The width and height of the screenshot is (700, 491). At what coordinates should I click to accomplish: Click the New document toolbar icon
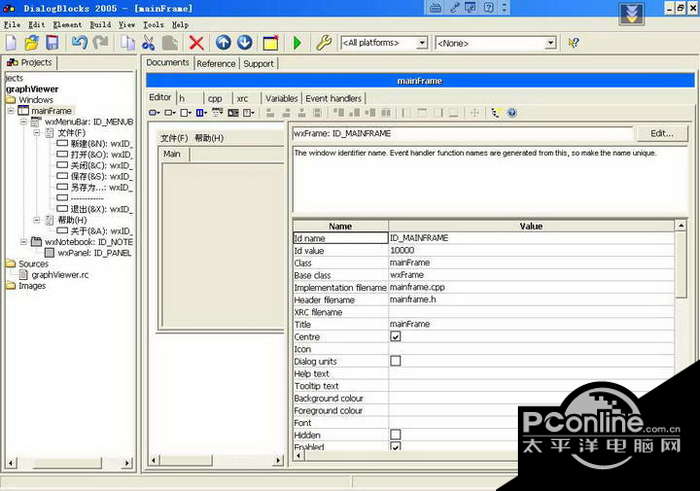(11, 43)
